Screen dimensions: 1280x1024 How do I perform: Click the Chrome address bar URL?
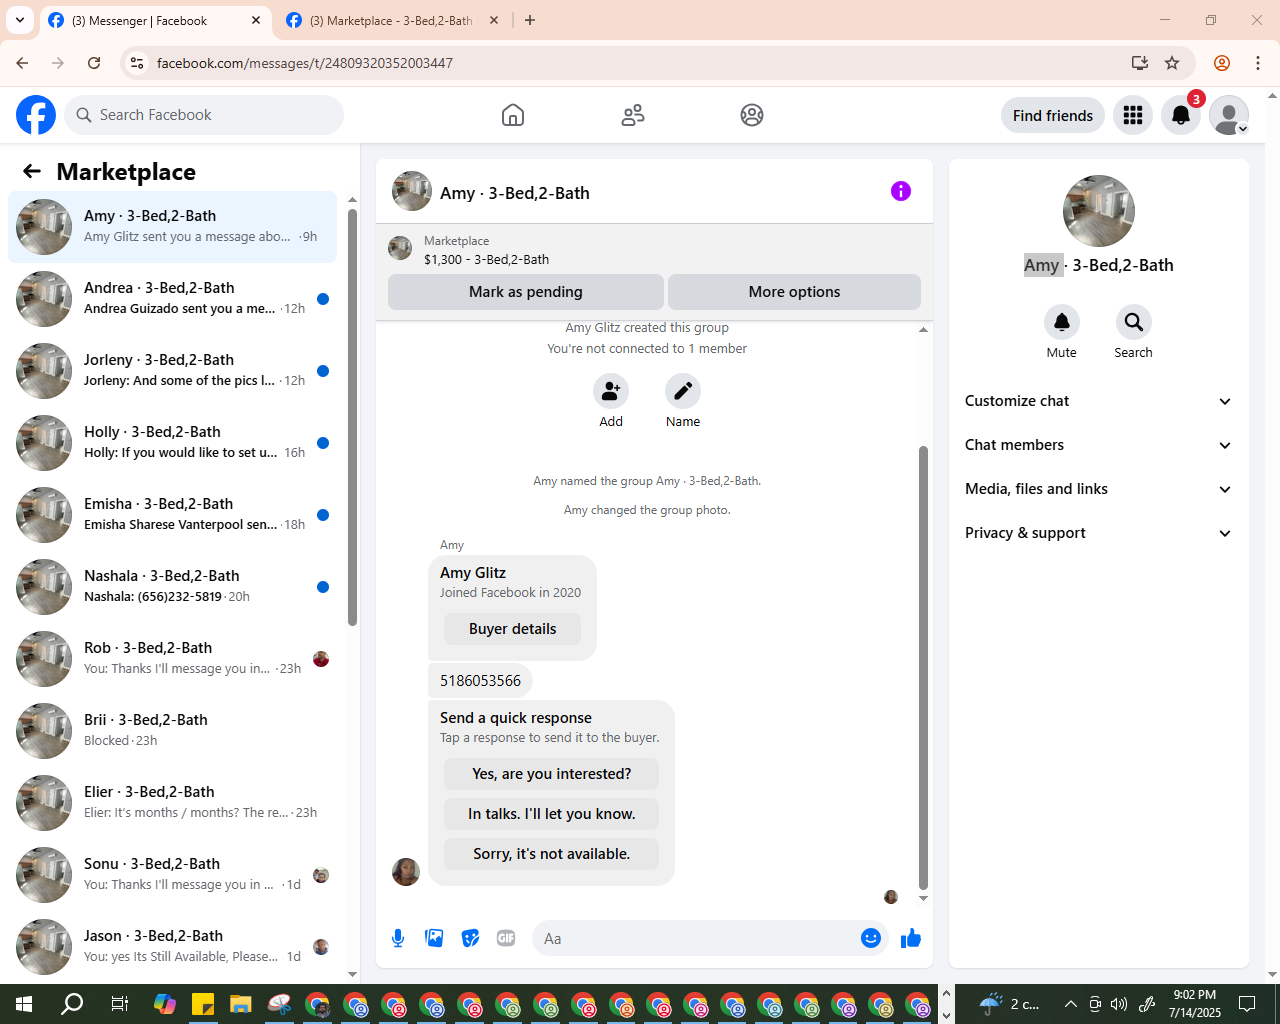304,63
